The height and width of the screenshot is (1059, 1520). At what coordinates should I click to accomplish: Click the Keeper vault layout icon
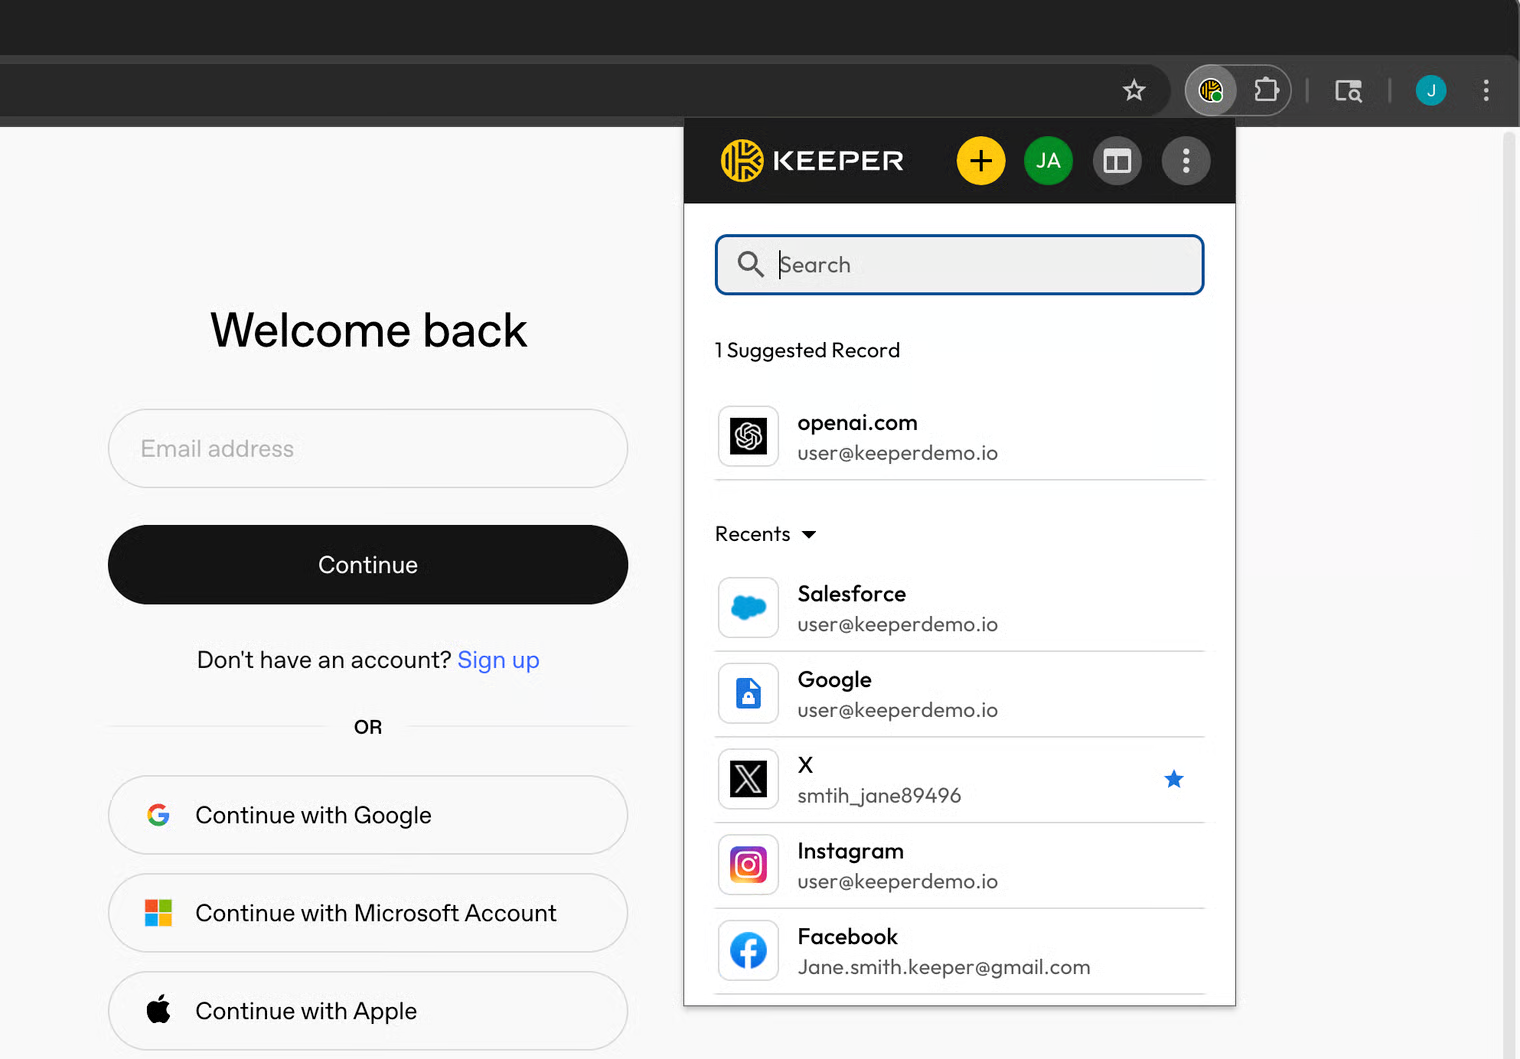pyautogui.click(x=1117, y=161)
